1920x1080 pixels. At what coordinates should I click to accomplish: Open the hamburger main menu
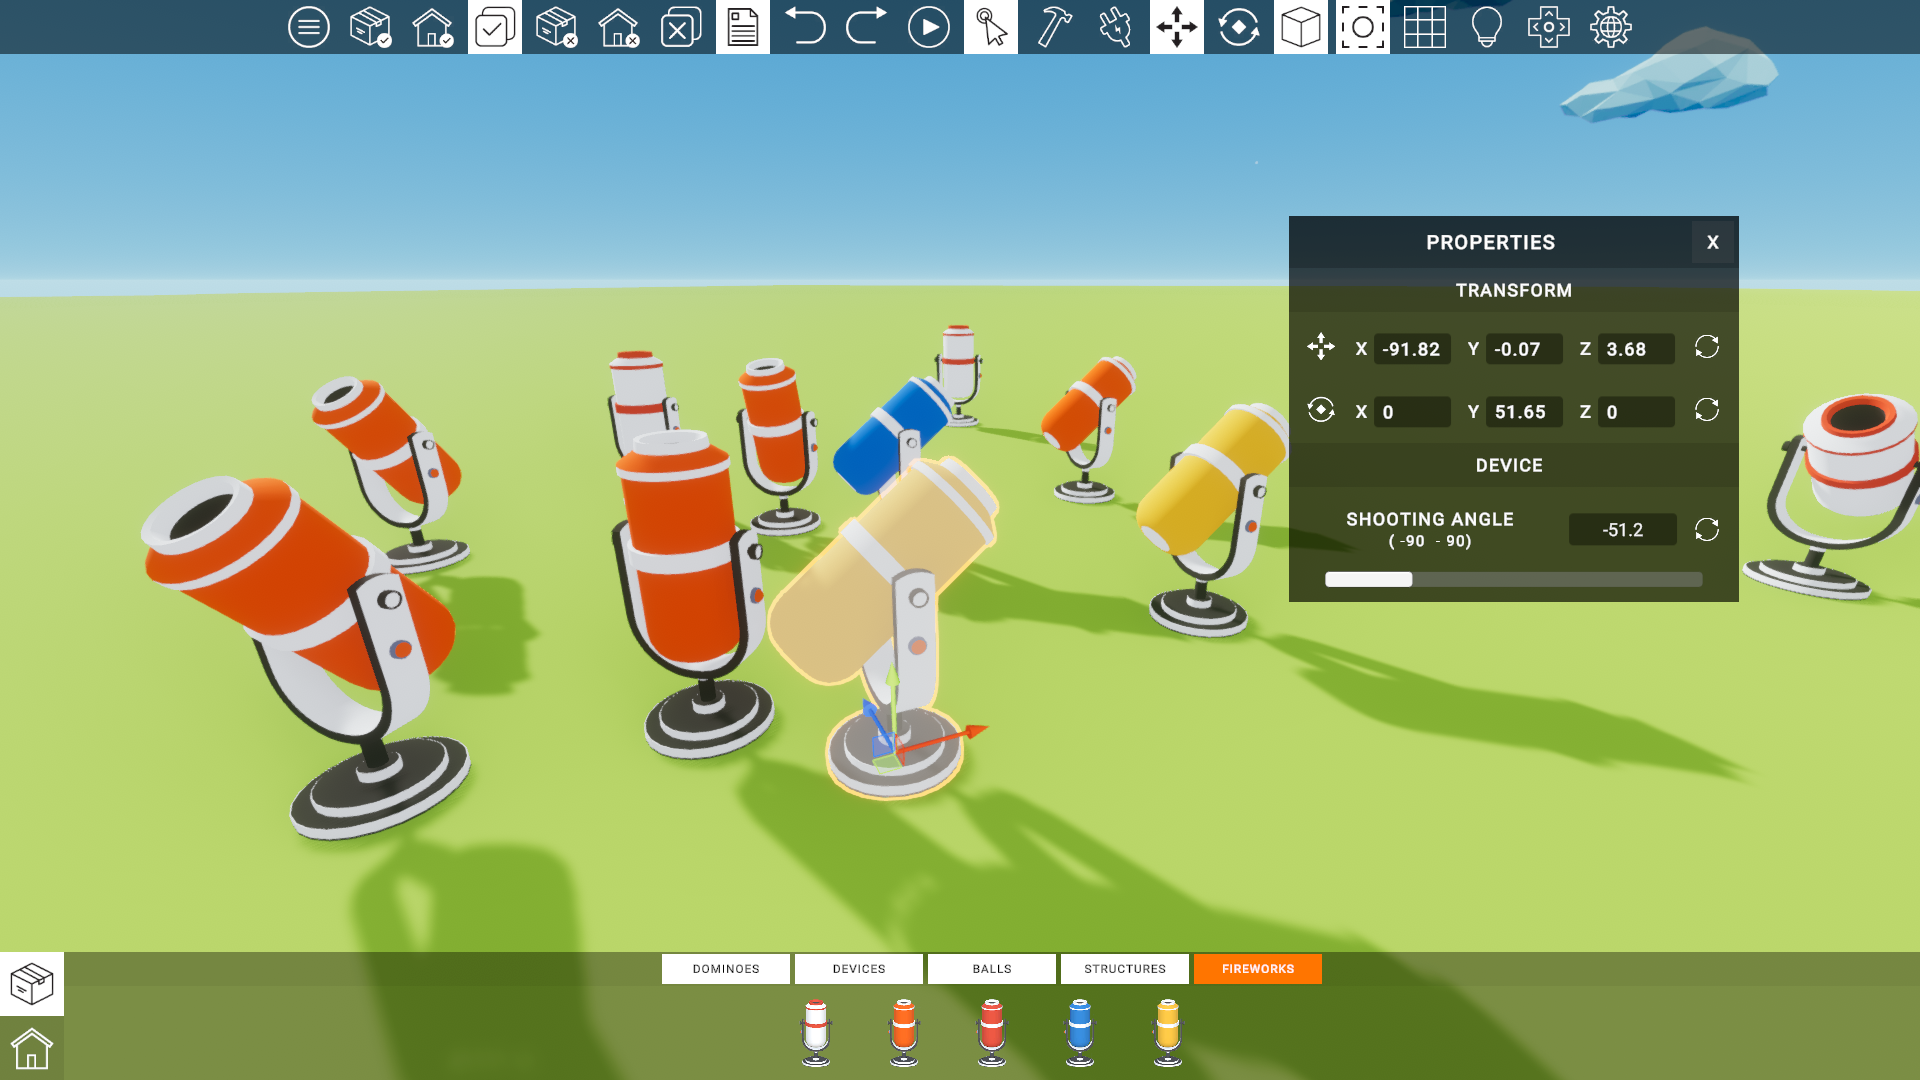coord(308,27)
